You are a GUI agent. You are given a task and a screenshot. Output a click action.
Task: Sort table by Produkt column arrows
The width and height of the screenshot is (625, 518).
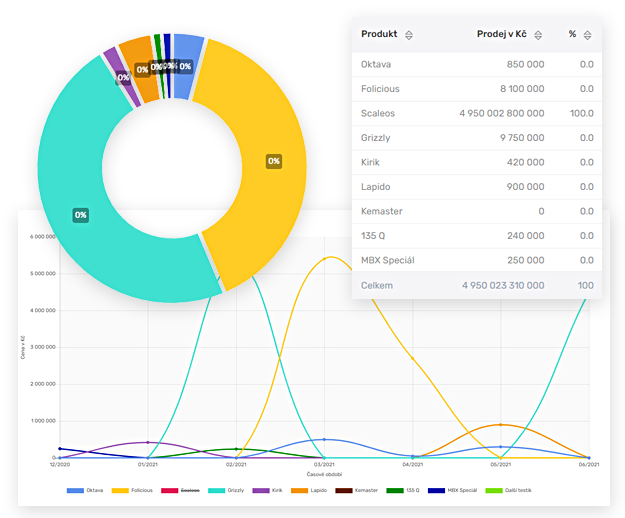point(409,35)
